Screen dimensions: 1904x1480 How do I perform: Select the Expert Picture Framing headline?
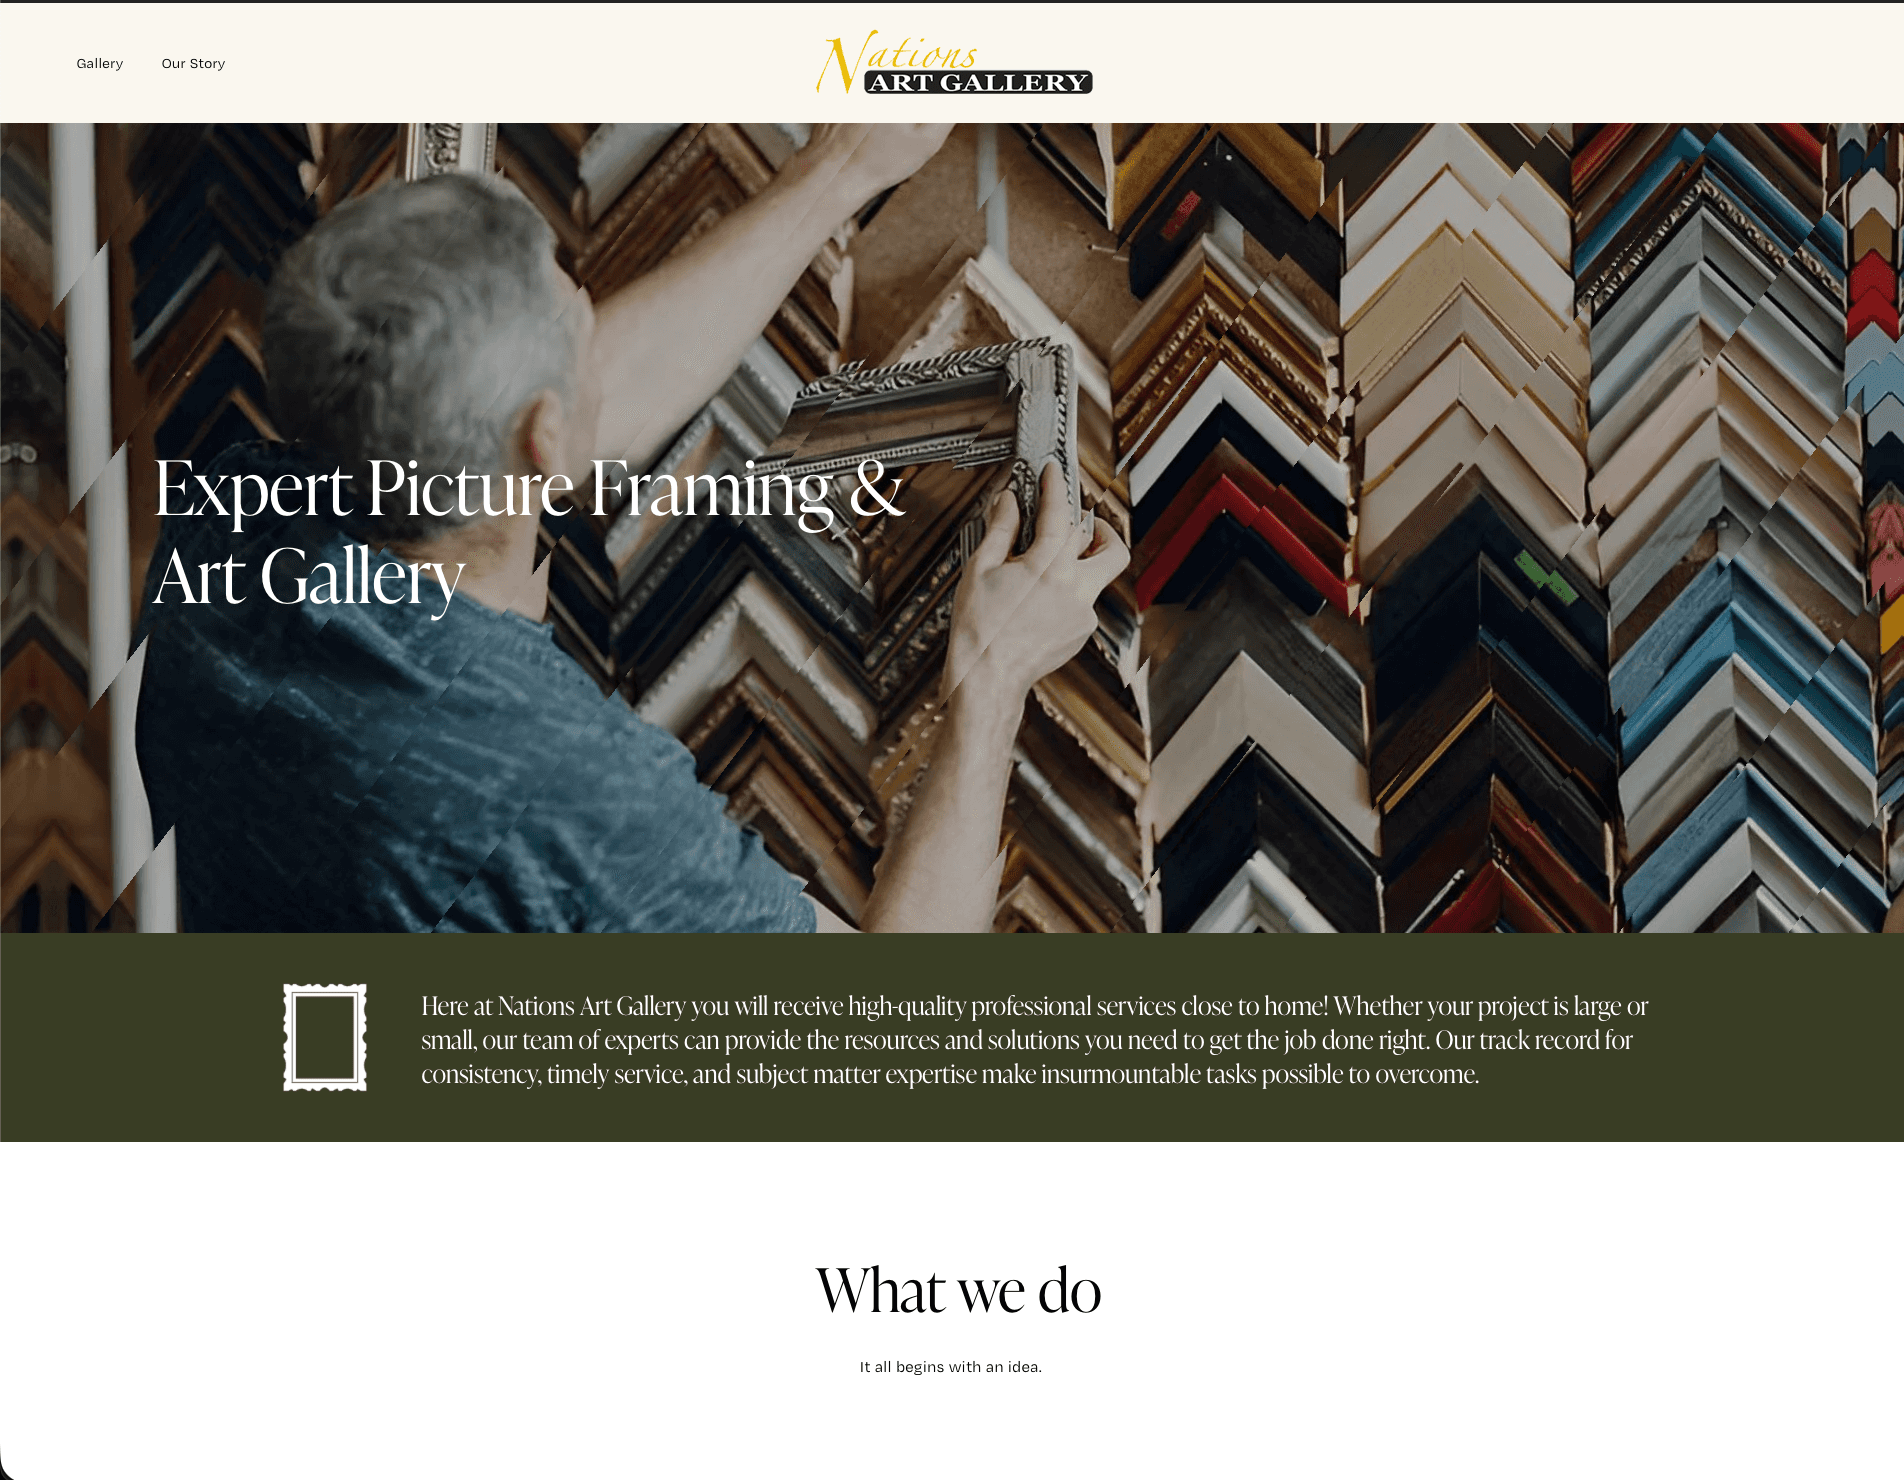[x=529, y=533]
